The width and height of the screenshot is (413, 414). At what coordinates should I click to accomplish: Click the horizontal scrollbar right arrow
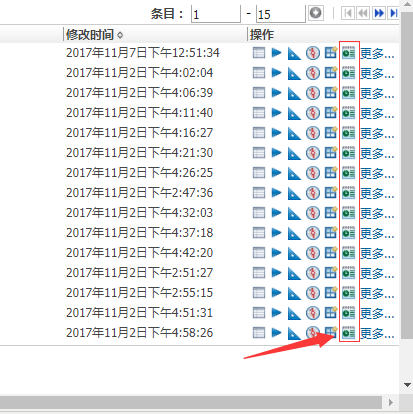pyautogui.click(x=391, y=402)
